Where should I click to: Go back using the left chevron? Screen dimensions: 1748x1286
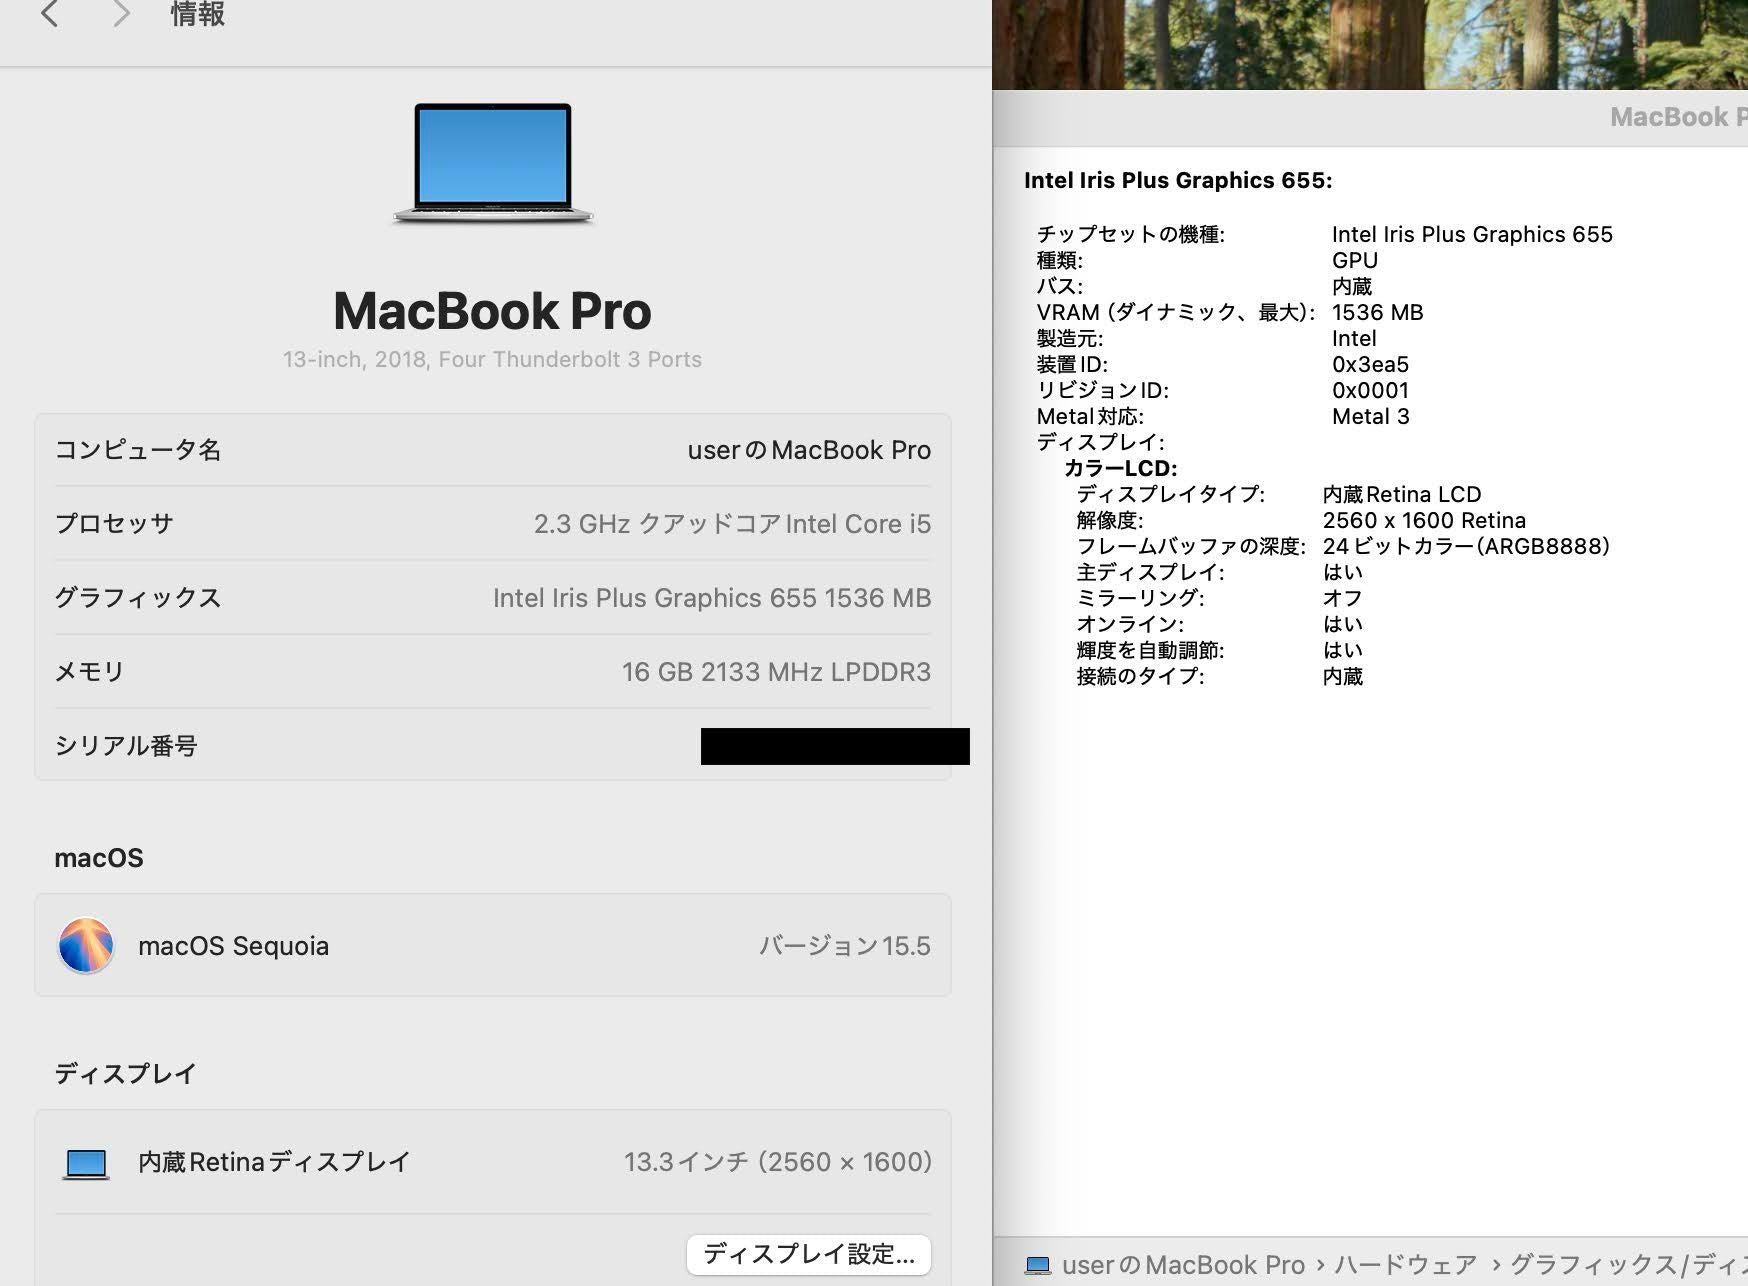tap(49, 14)
